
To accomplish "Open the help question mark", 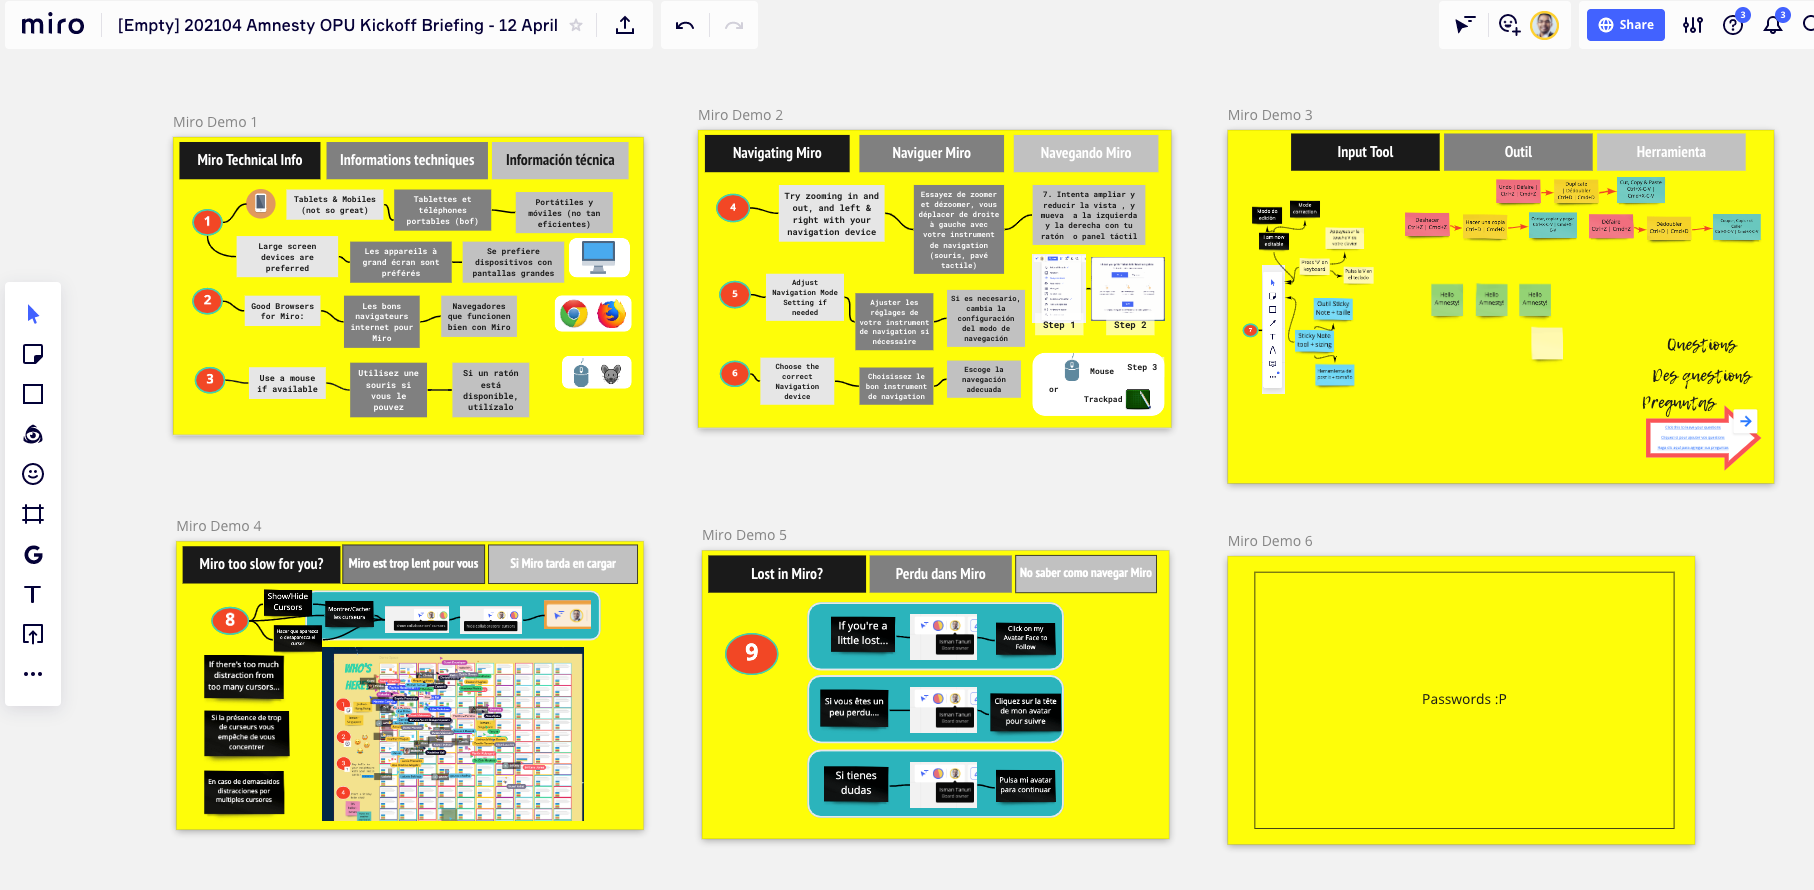I will point(1733,25).
